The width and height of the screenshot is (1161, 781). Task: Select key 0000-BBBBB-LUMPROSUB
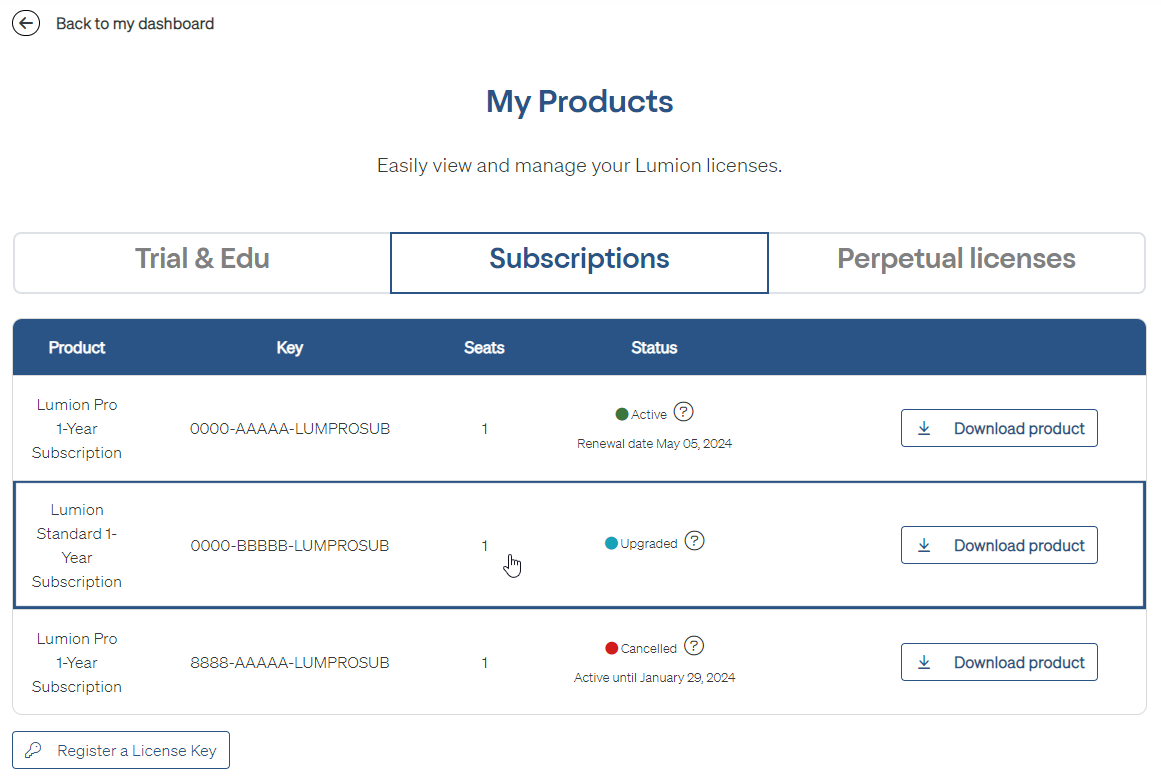(290, 545)
